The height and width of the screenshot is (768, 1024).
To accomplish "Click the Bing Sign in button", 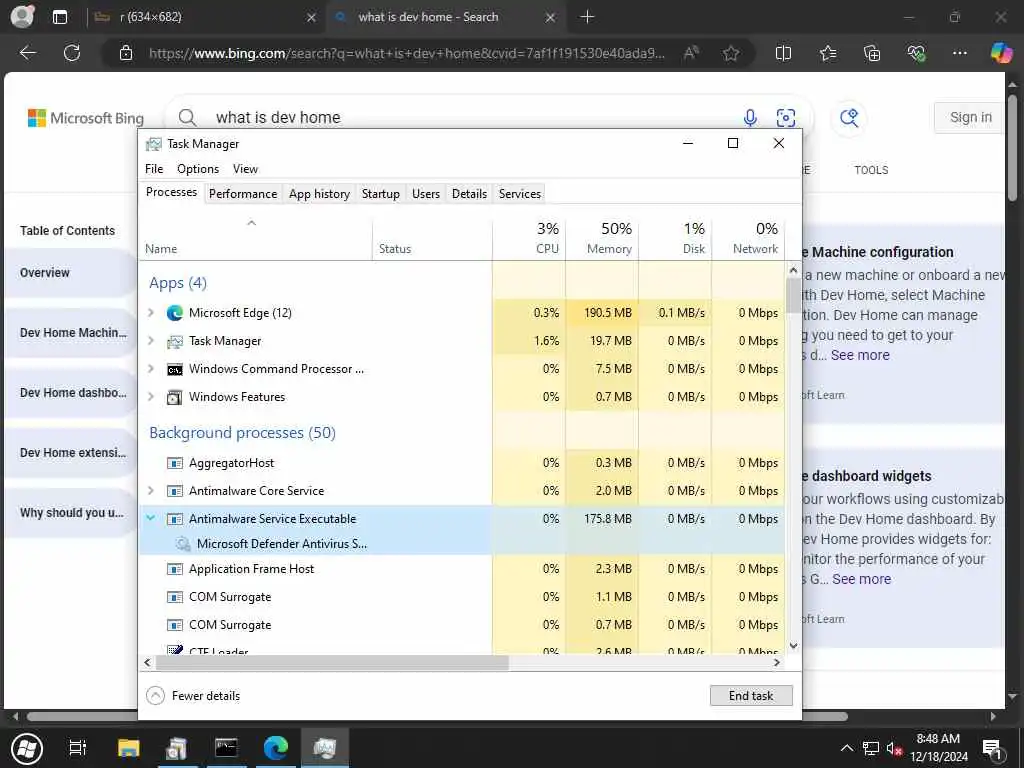I will pyautogui.click(x=970, y=118).
